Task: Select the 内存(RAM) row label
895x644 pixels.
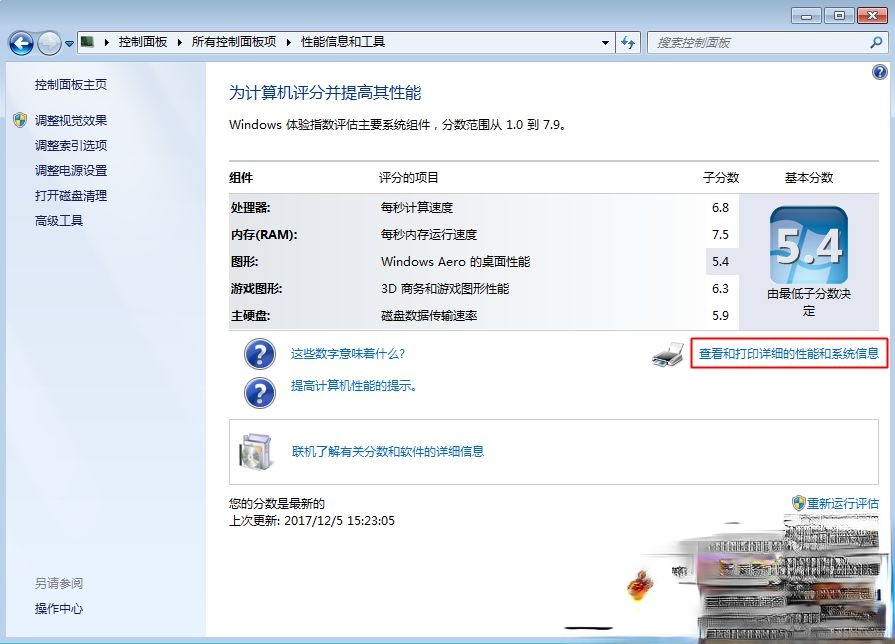Action: click(x=264, y=235)
